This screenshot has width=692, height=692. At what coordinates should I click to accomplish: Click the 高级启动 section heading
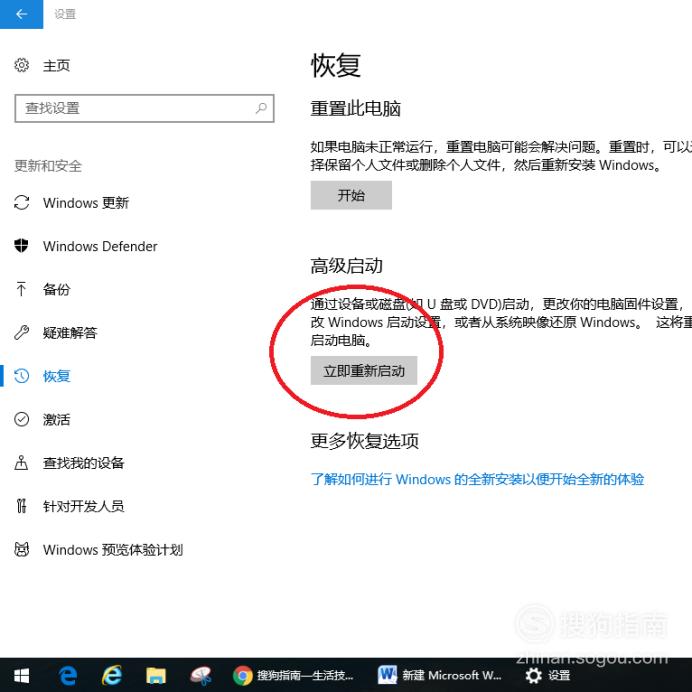[x=346, y=266]
